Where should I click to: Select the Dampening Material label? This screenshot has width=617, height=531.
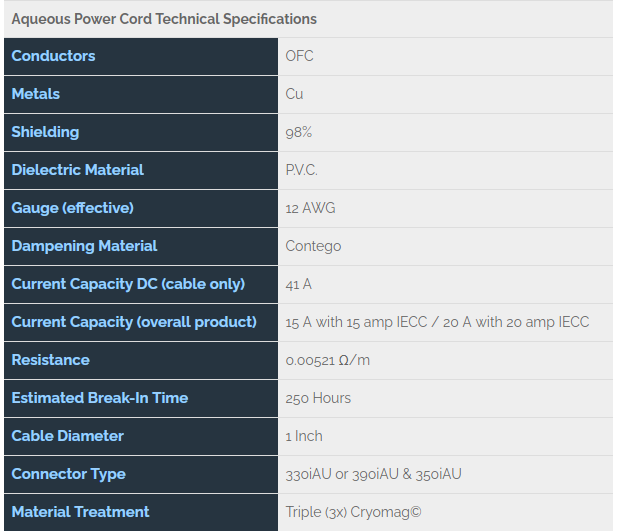tap(84, 246)
